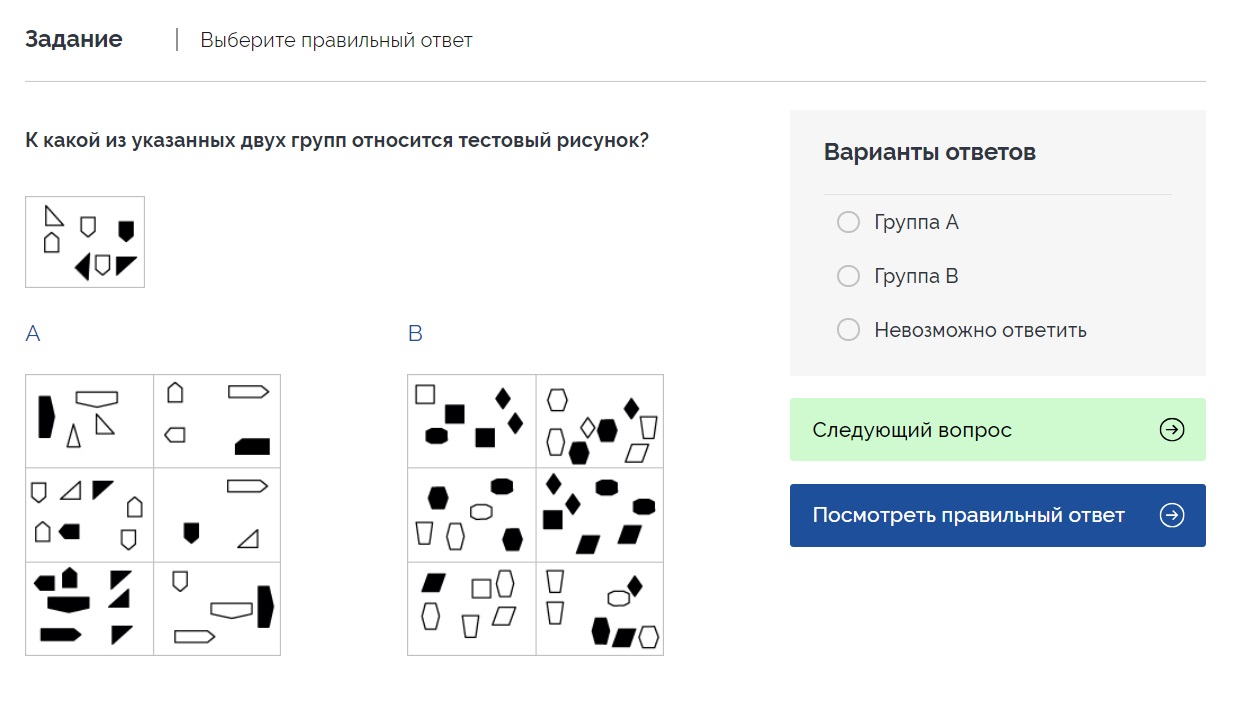Click the 'Следующий вопрос' button
Viewport: 1238px width, 702px height.
tap(996, 430)
